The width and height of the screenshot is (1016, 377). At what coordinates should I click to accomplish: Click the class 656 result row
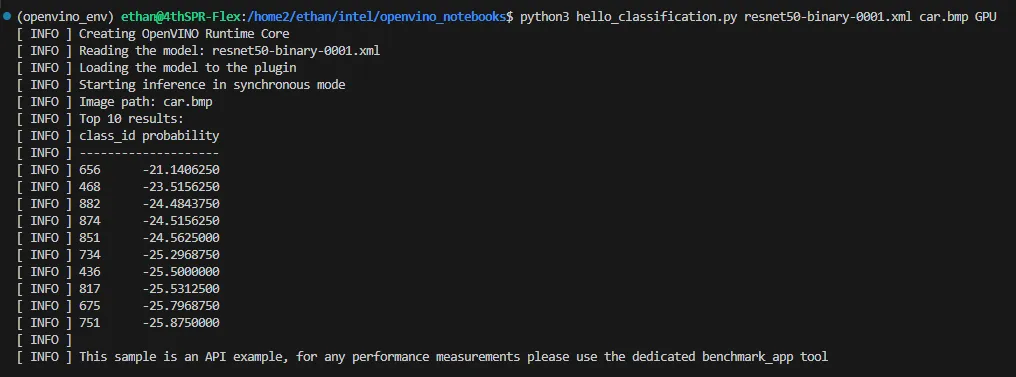pyautogui.click(x=118, y=170)
